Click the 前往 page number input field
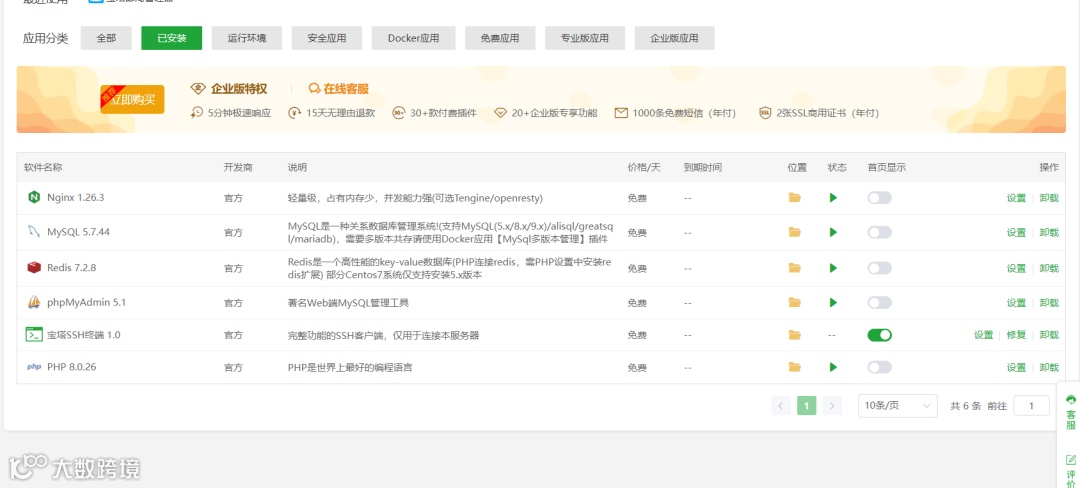The width and height of the screenshot is (1080, 488). (1031, 406)
